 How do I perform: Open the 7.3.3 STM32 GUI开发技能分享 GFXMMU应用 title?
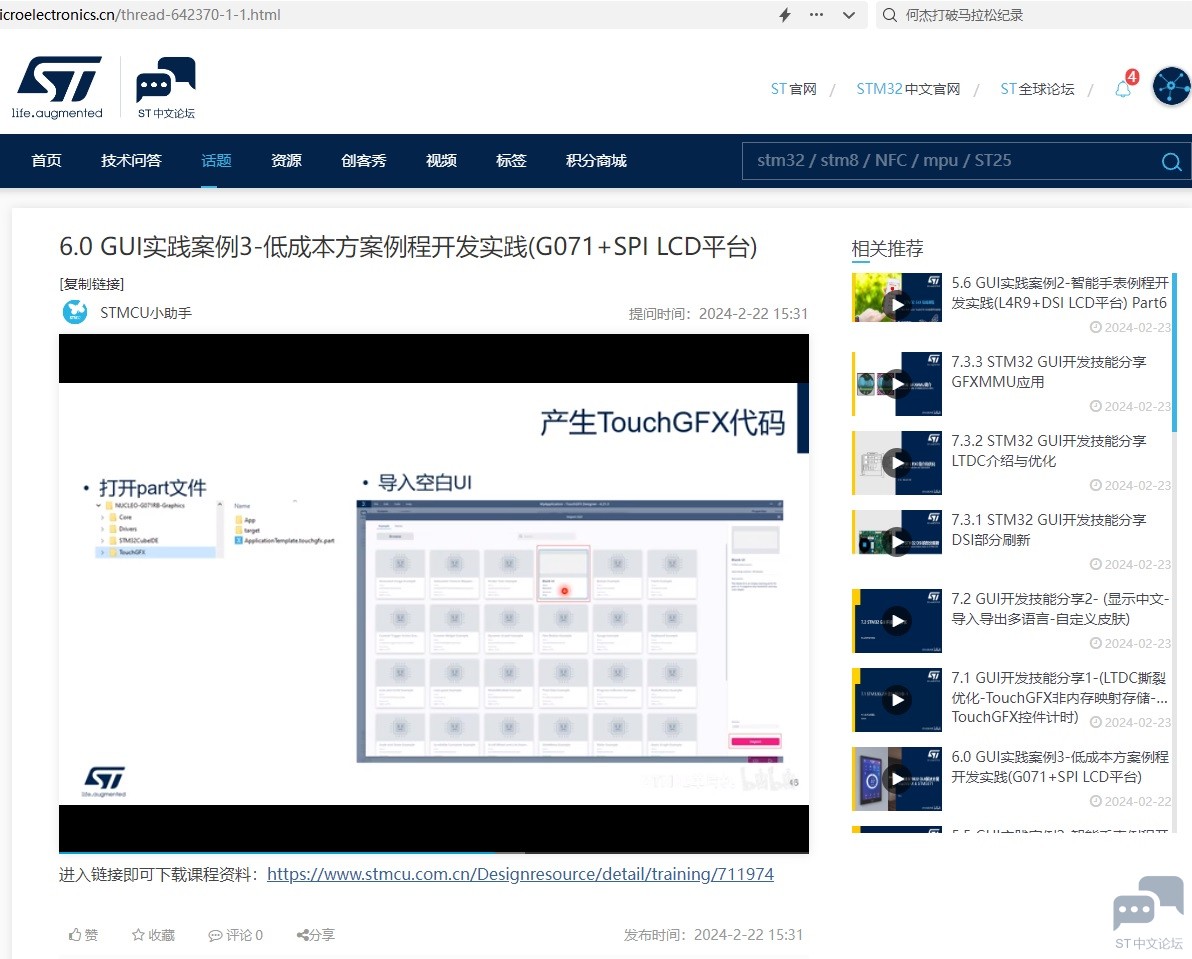click(1049, 372)
